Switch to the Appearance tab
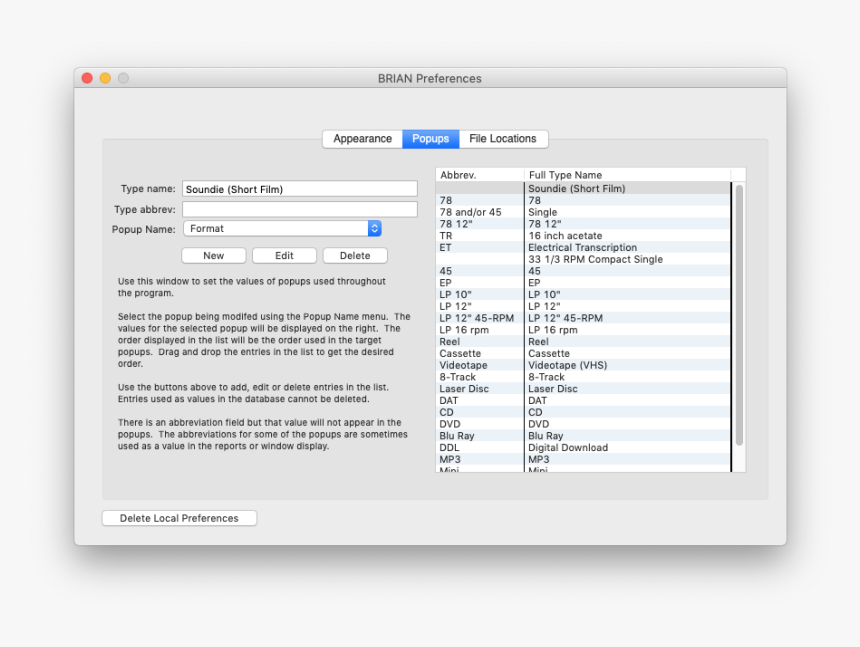 point(362,139)
